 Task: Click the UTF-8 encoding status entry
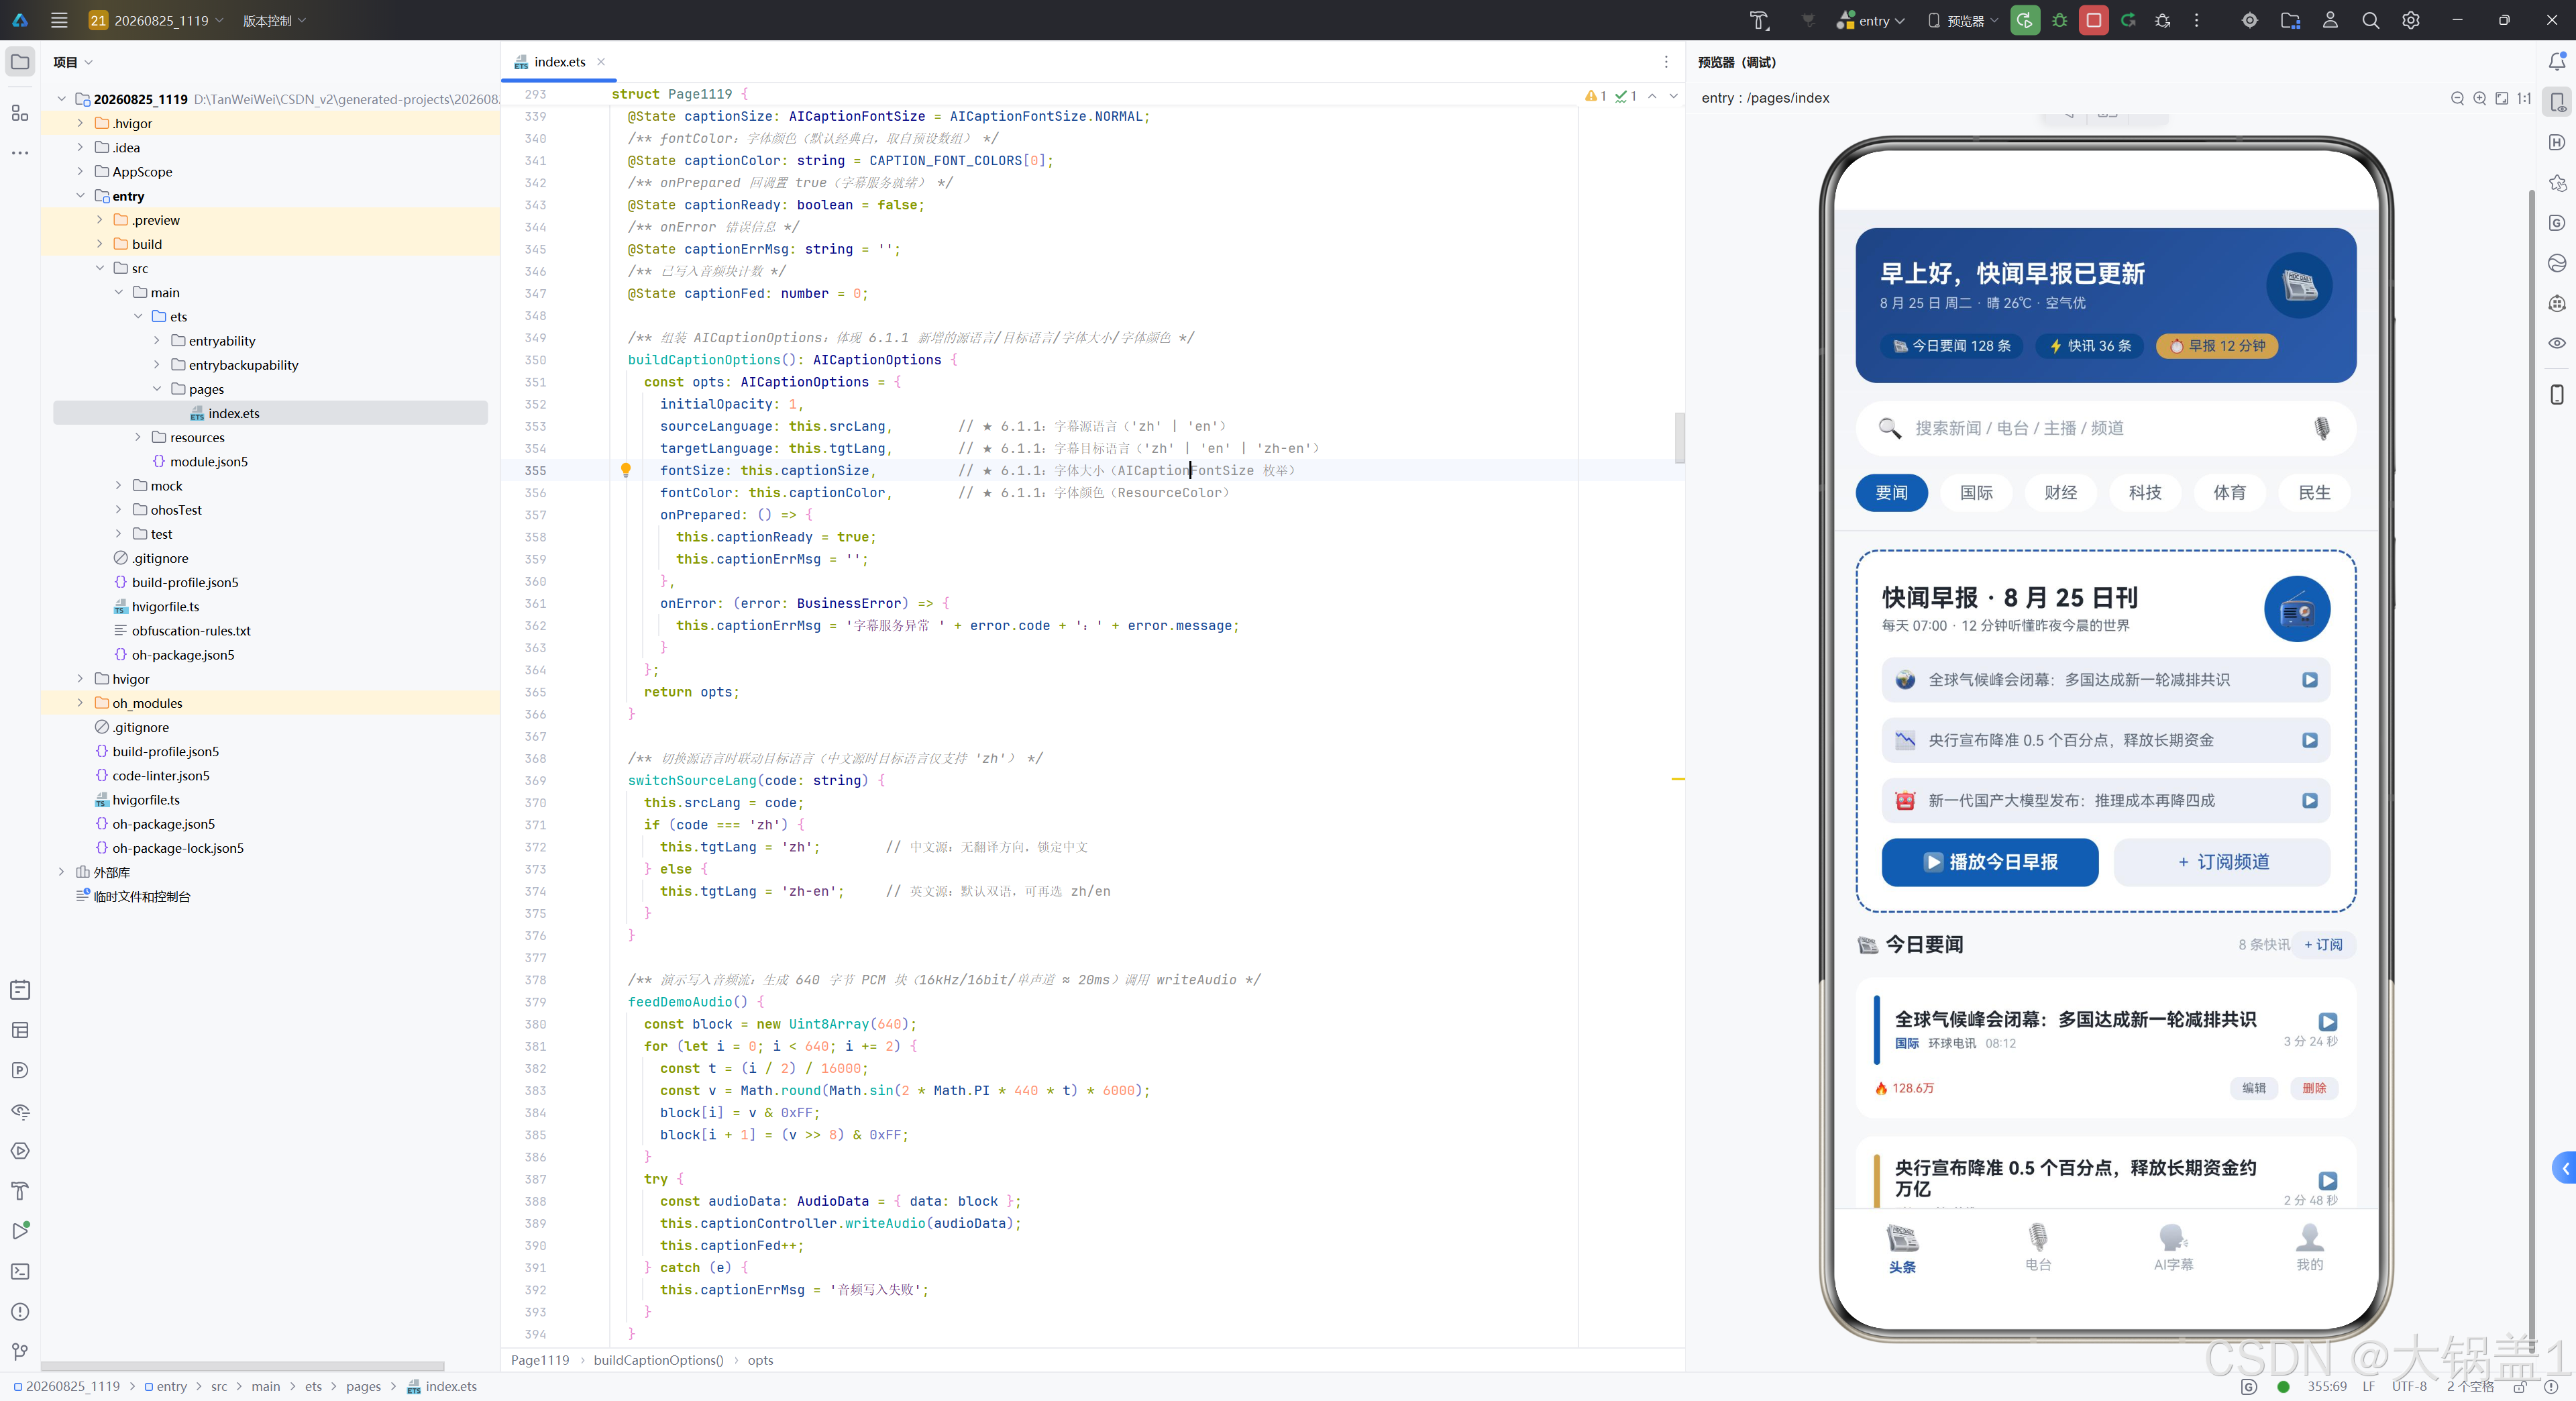tap(2409, 1386)
